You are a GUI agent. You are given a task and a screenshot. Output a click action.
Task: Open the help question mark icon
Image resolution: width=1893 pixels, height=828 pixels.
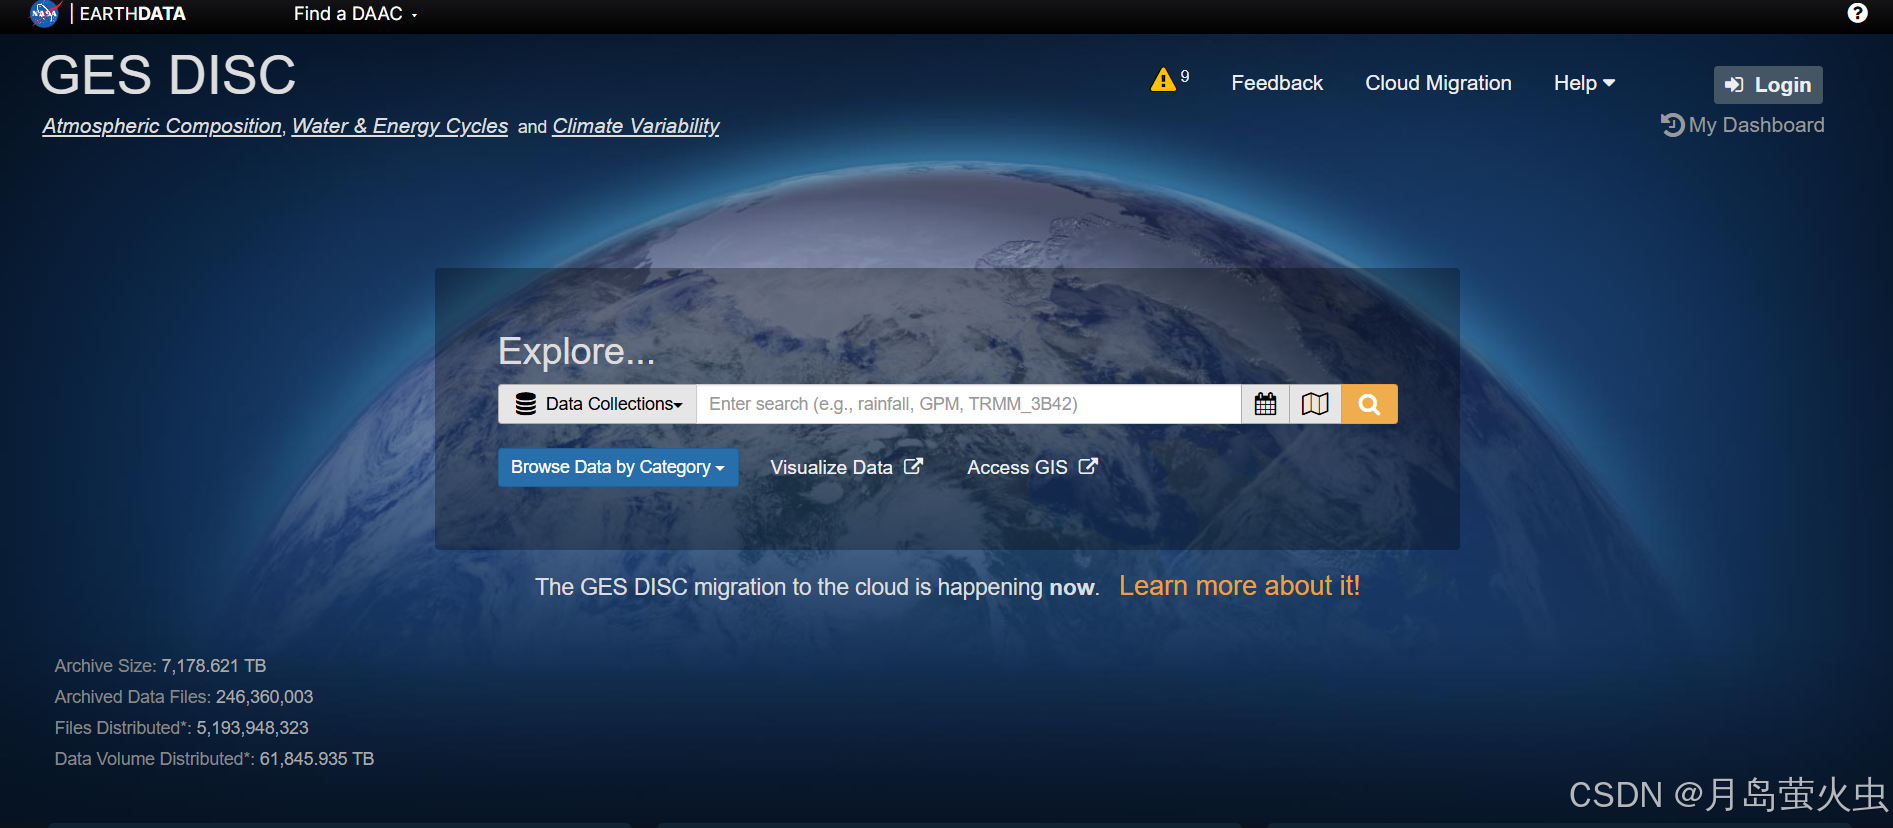coord(1857,13)
